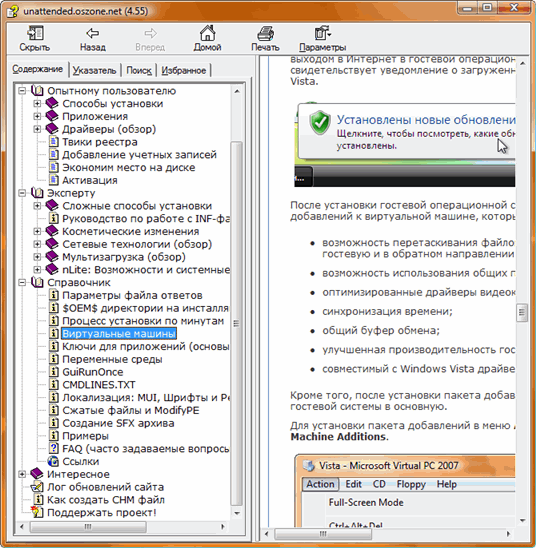The height and width of the screenshot is (548, 536).
Task: Click the tree vertical scrollbar thumb
Action: click(237, 323)
